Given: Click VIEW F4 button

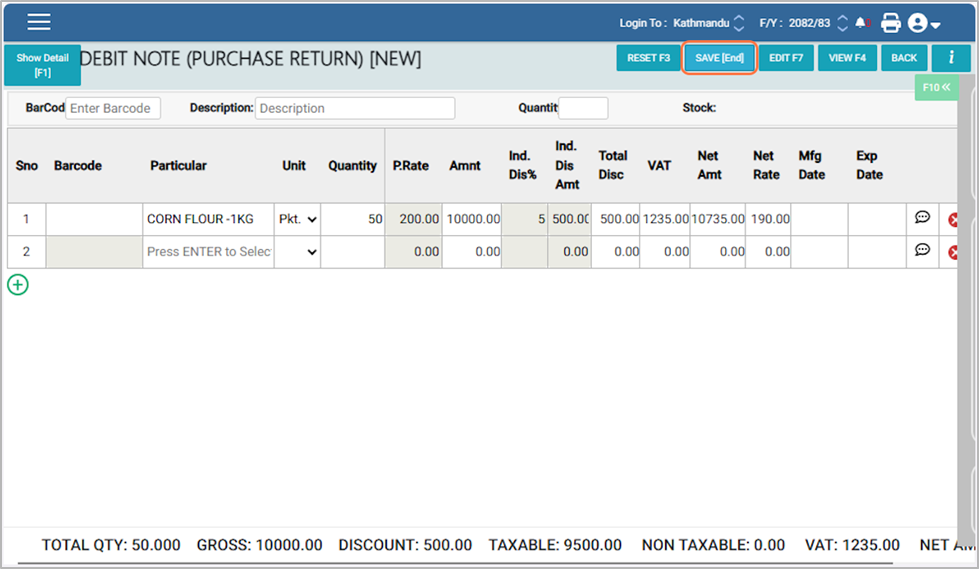Looking at the screenshot, I should click(x=847, y=57).
